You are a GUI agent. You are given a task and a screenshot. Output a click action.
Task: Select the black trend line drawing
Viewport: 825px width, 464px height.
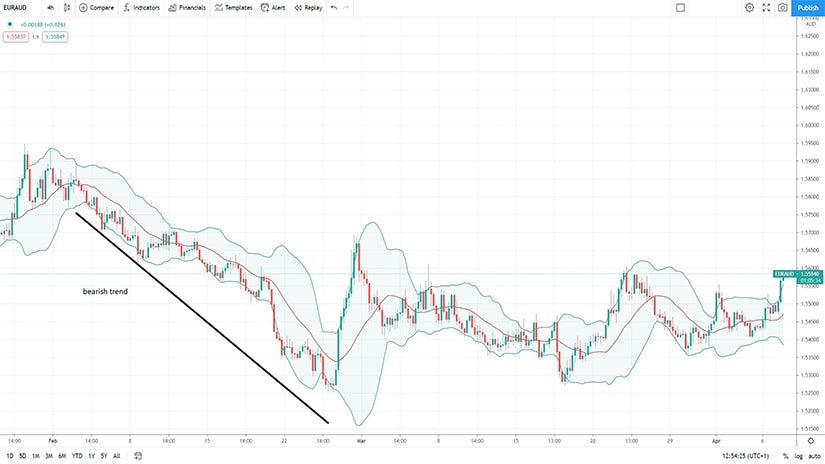coord(203,318)
